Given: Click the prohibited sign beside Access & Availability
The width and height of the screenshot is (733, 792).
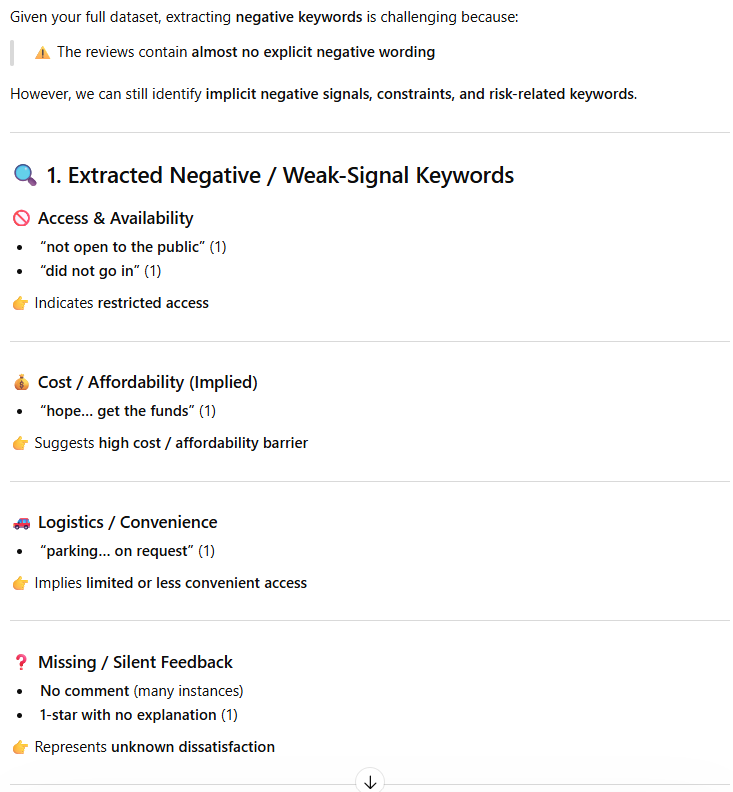Looking at the screenshot, I should tap(21, 218).
